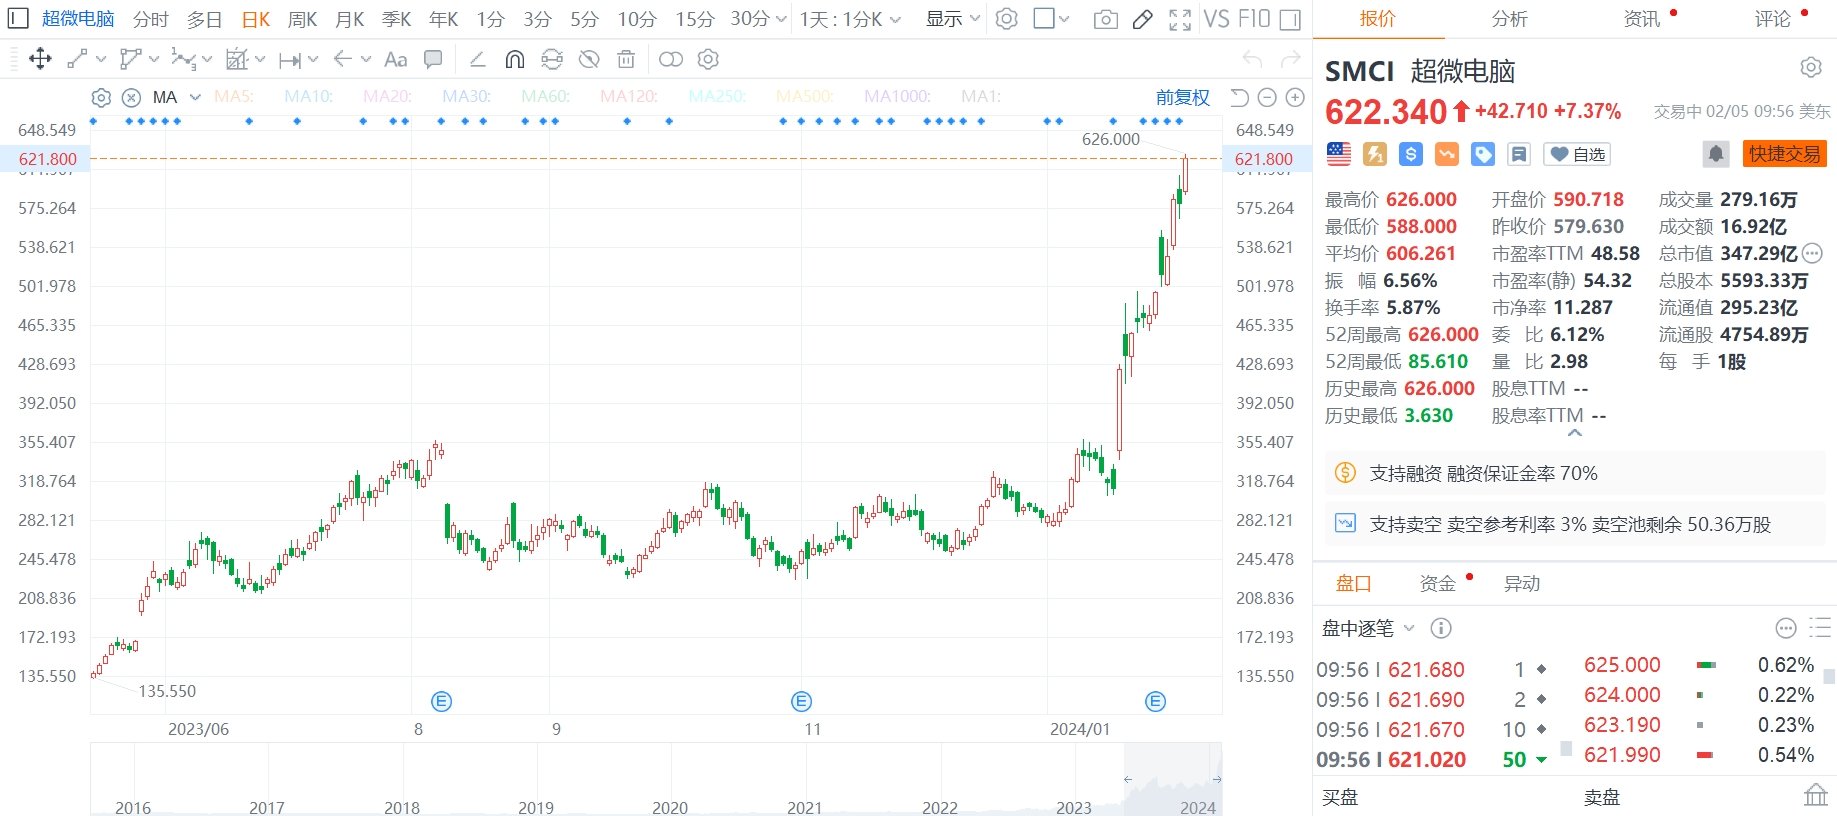
Task: Open quote panel settings gear beside 超微电脑
Action: click(1811, 67)
